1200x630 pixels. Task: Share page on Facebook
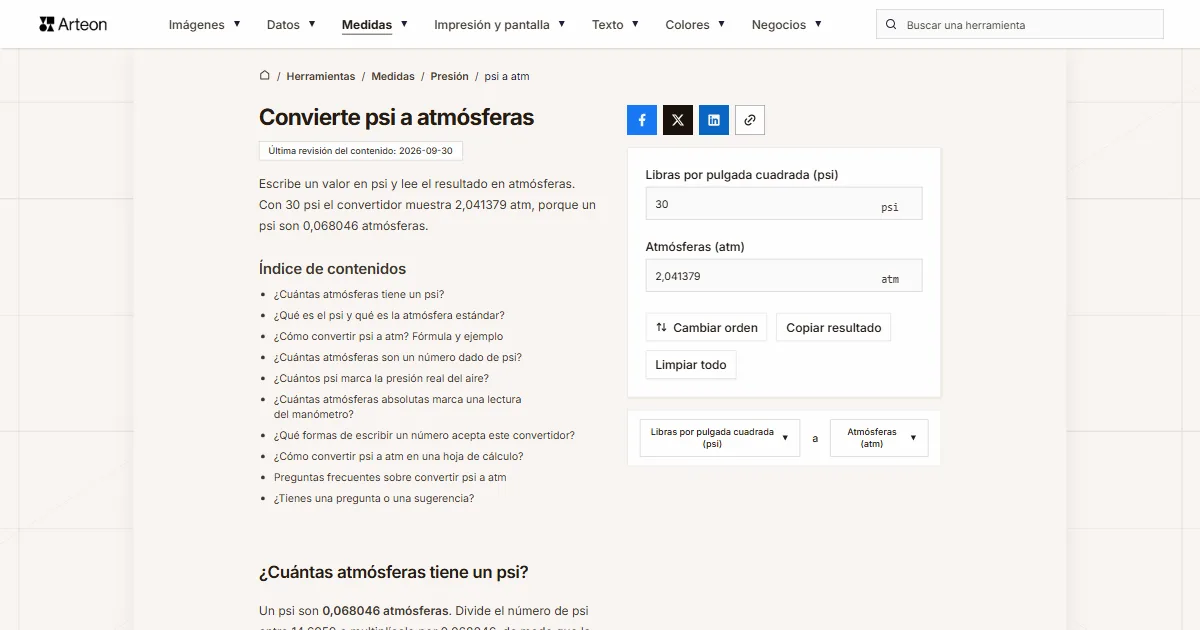click(642, 120)
